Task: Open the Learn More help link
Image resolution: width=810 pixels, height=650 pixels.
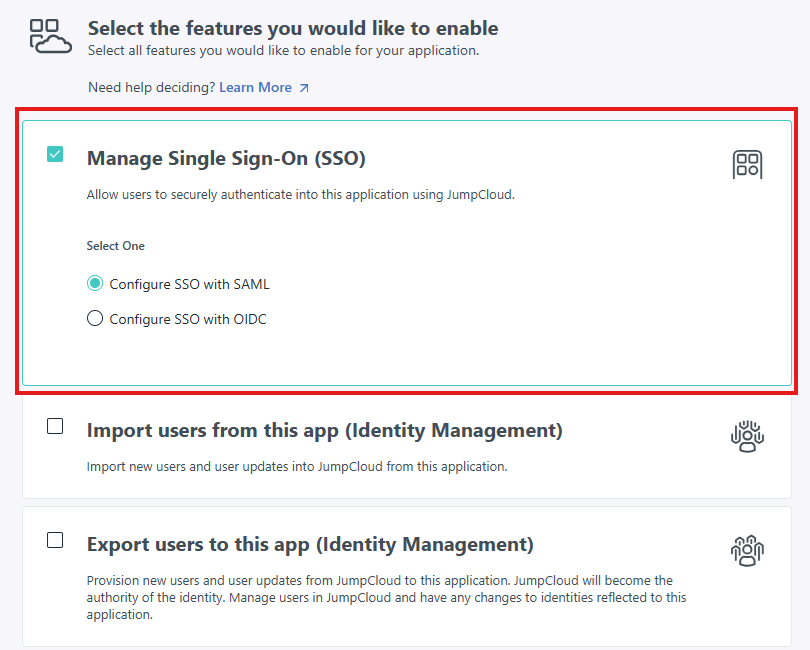Action: point(255,88)
